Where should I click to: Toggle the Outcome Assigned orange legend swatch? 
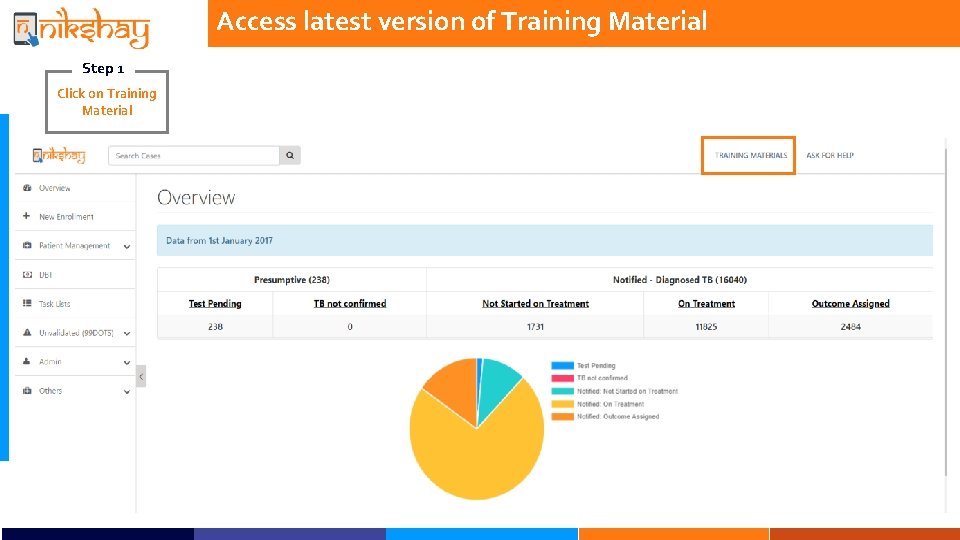point(562,416)
